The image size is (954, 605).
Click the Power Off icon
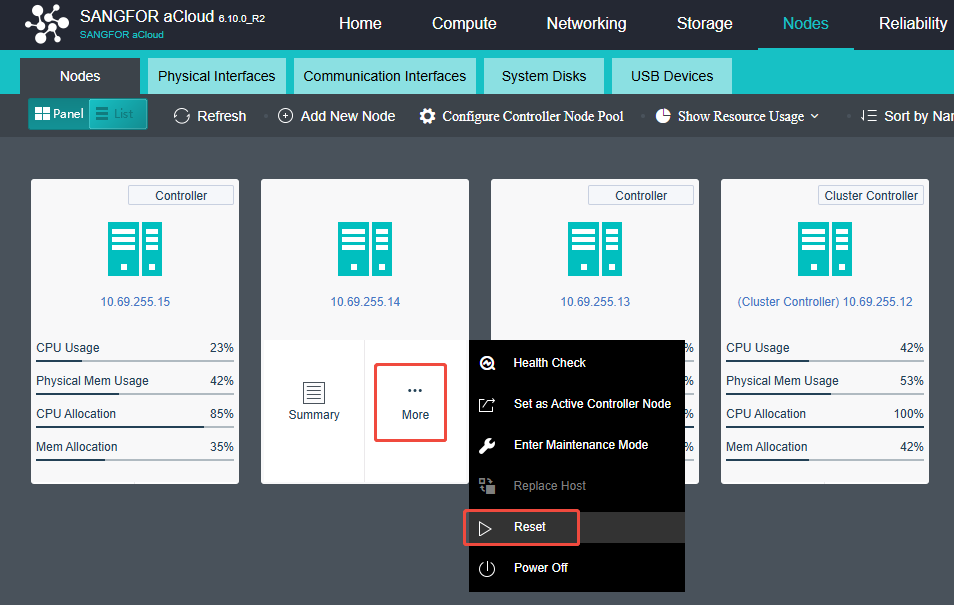click(487, 568)
